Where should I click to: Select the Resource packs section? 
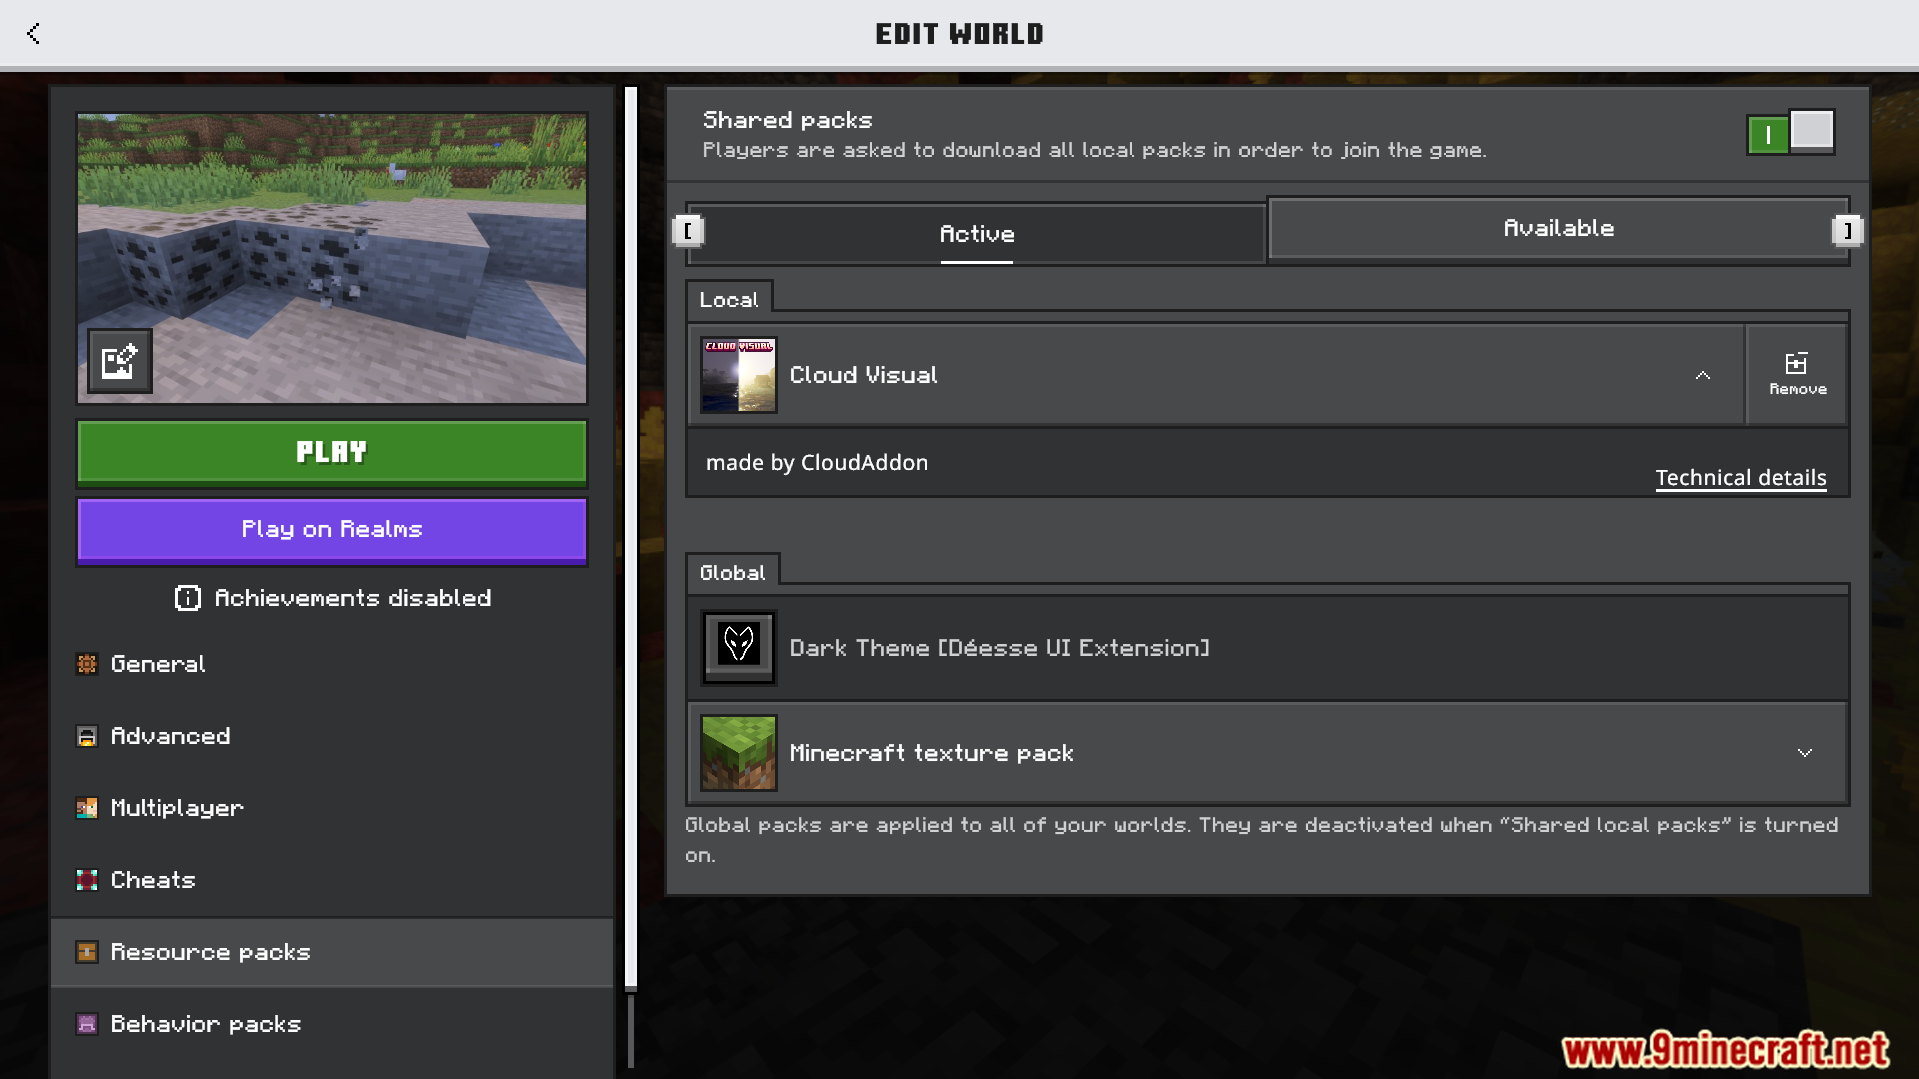point(332,952)
